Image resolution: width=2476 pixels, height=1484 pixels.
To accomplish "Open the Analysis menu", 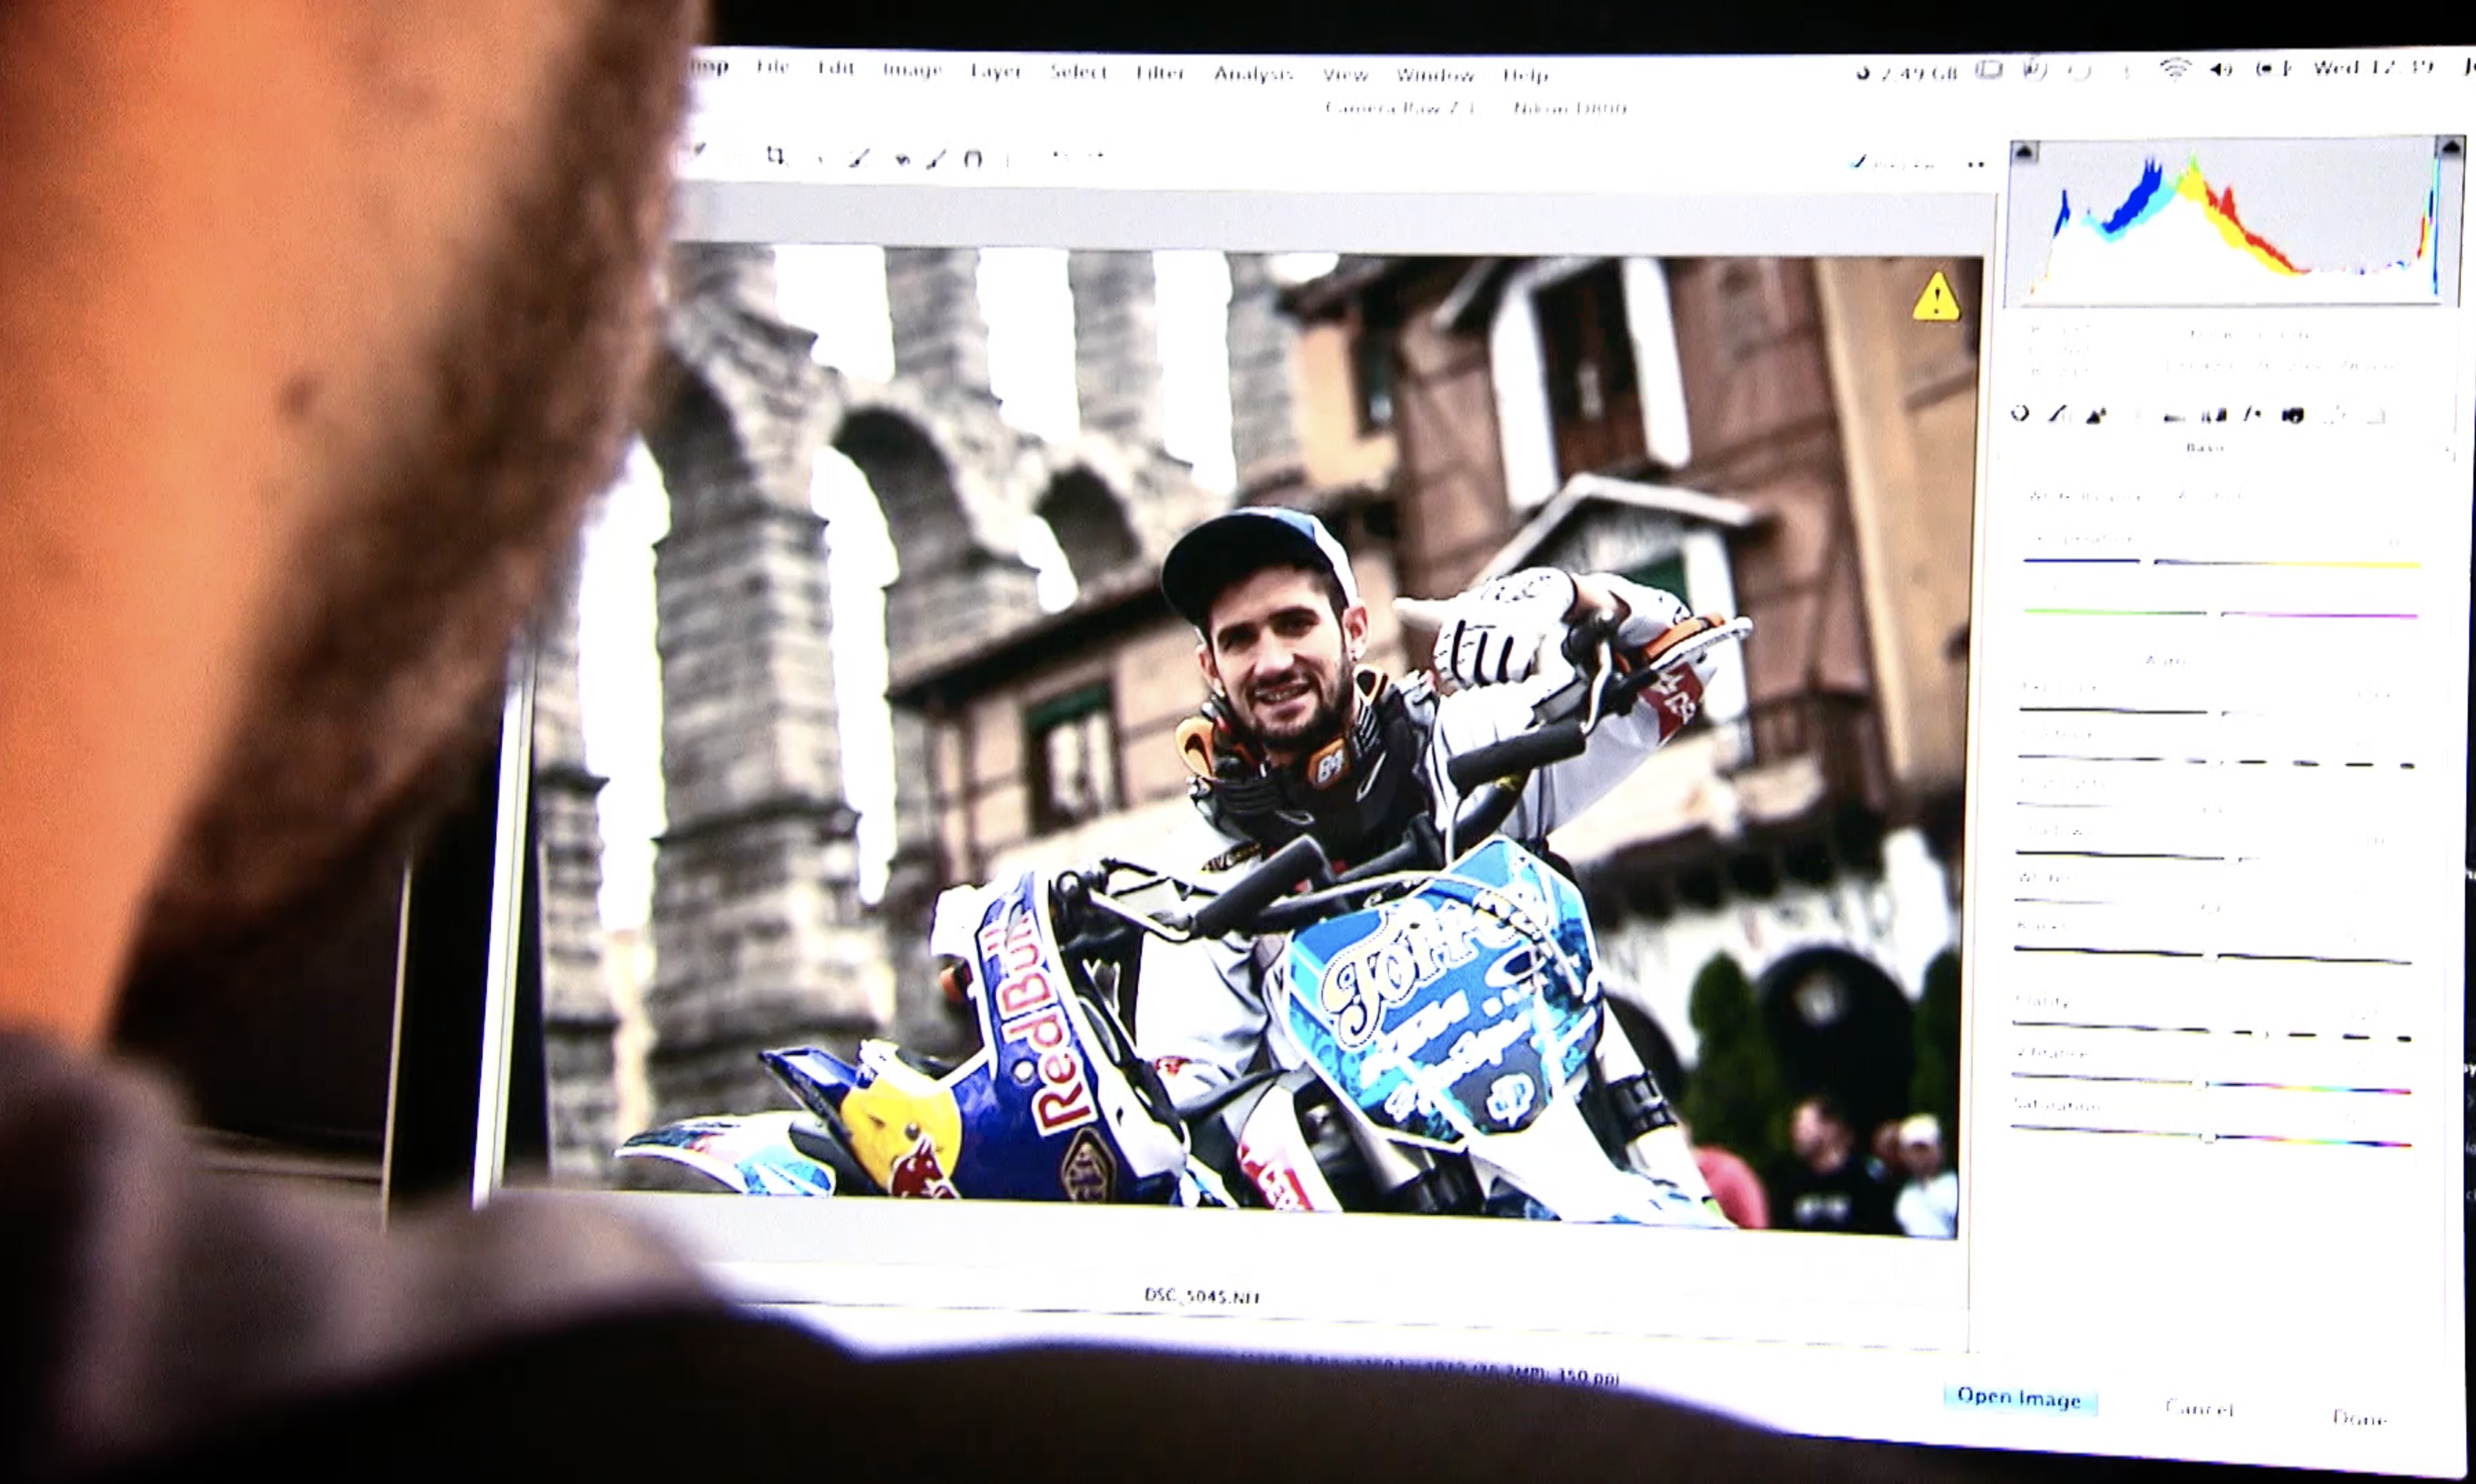I will coord(1253,73).
